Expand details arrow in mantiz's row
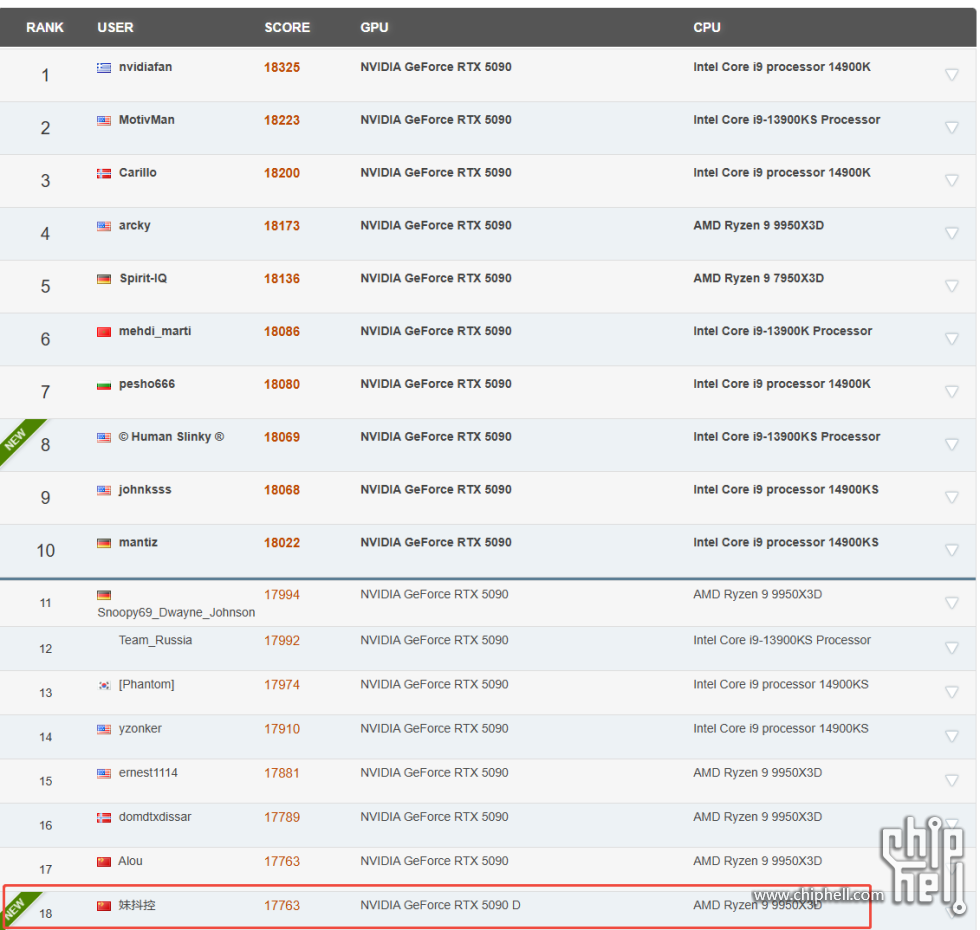 (951, 550)
